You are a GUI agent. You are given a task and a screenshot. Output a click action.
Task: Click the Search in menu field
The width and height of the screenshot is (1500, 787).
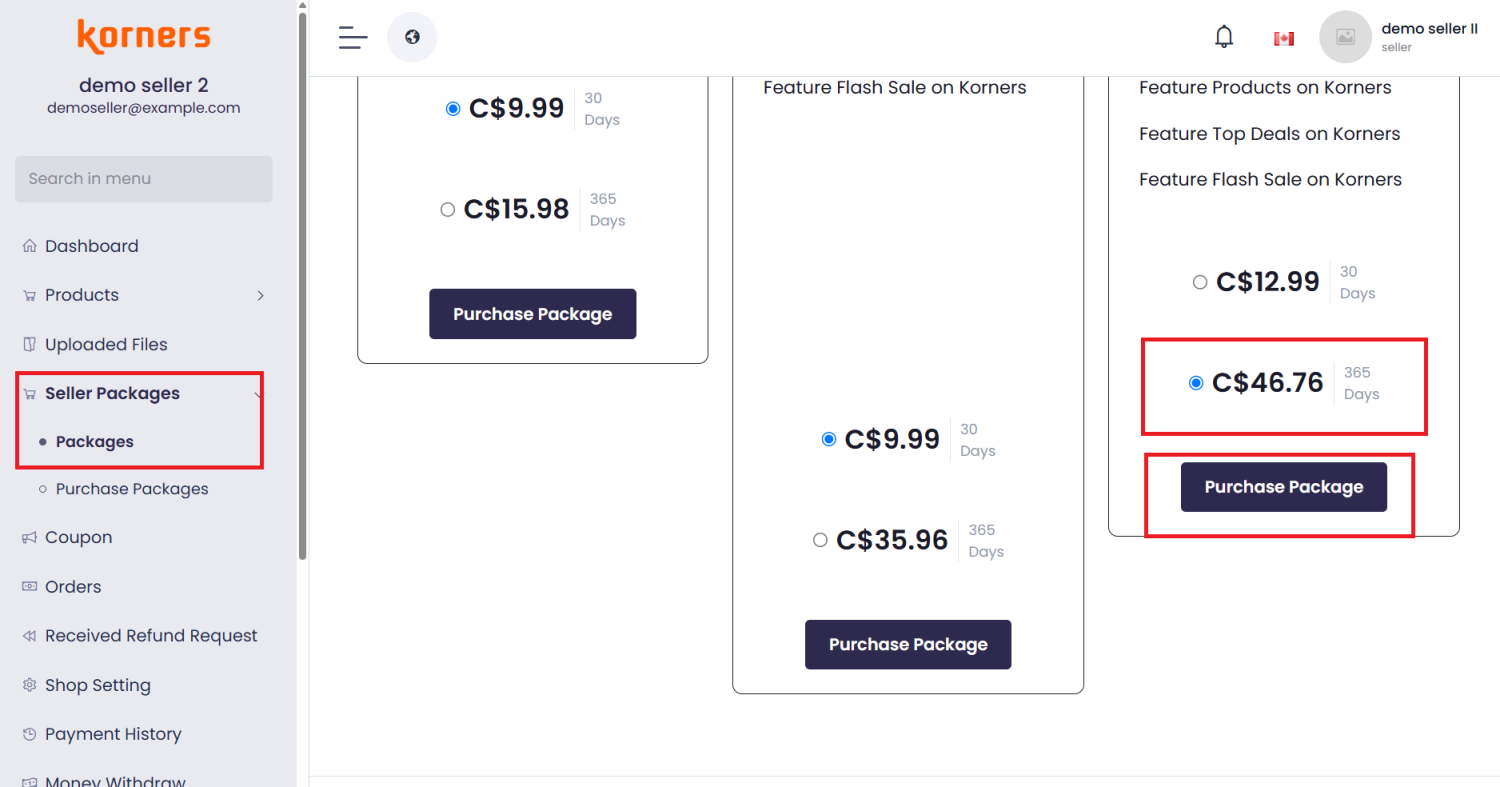coord(144,179)
